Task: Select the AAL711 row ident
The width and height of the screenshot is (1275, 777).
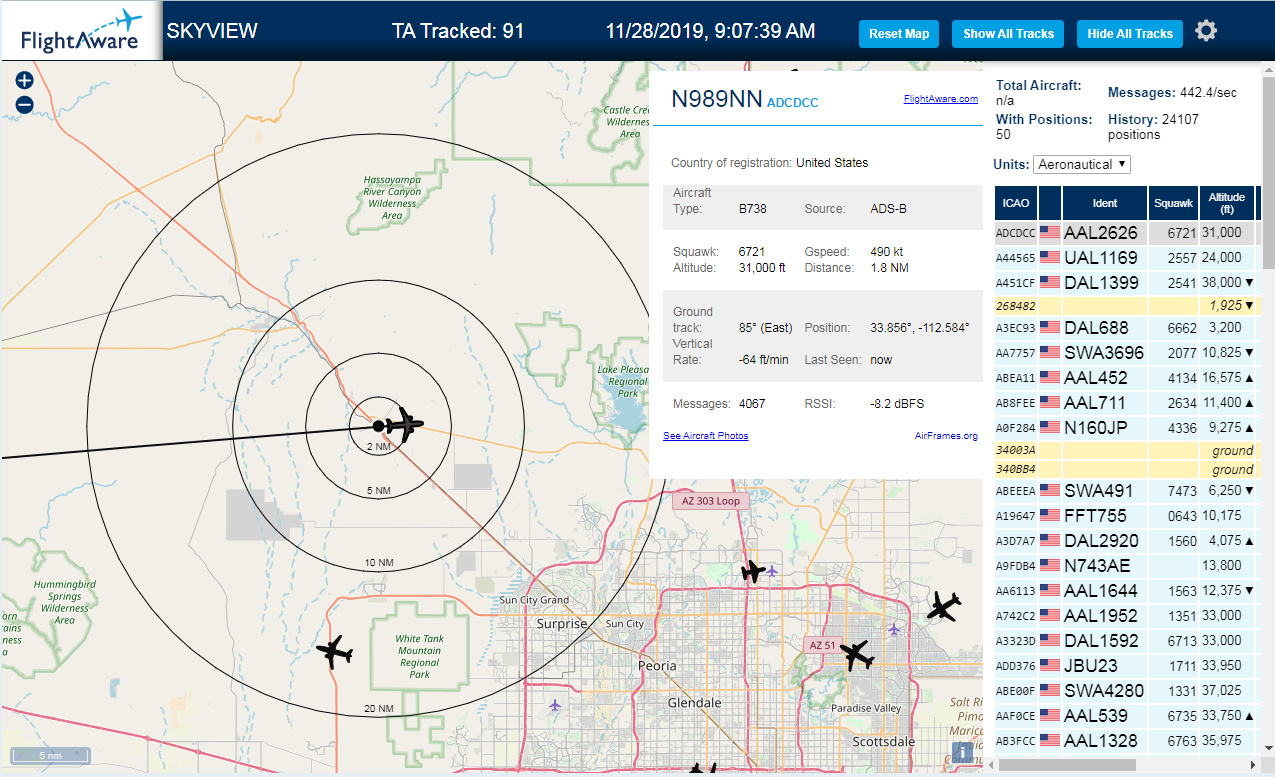Action: coord(1095,403)
